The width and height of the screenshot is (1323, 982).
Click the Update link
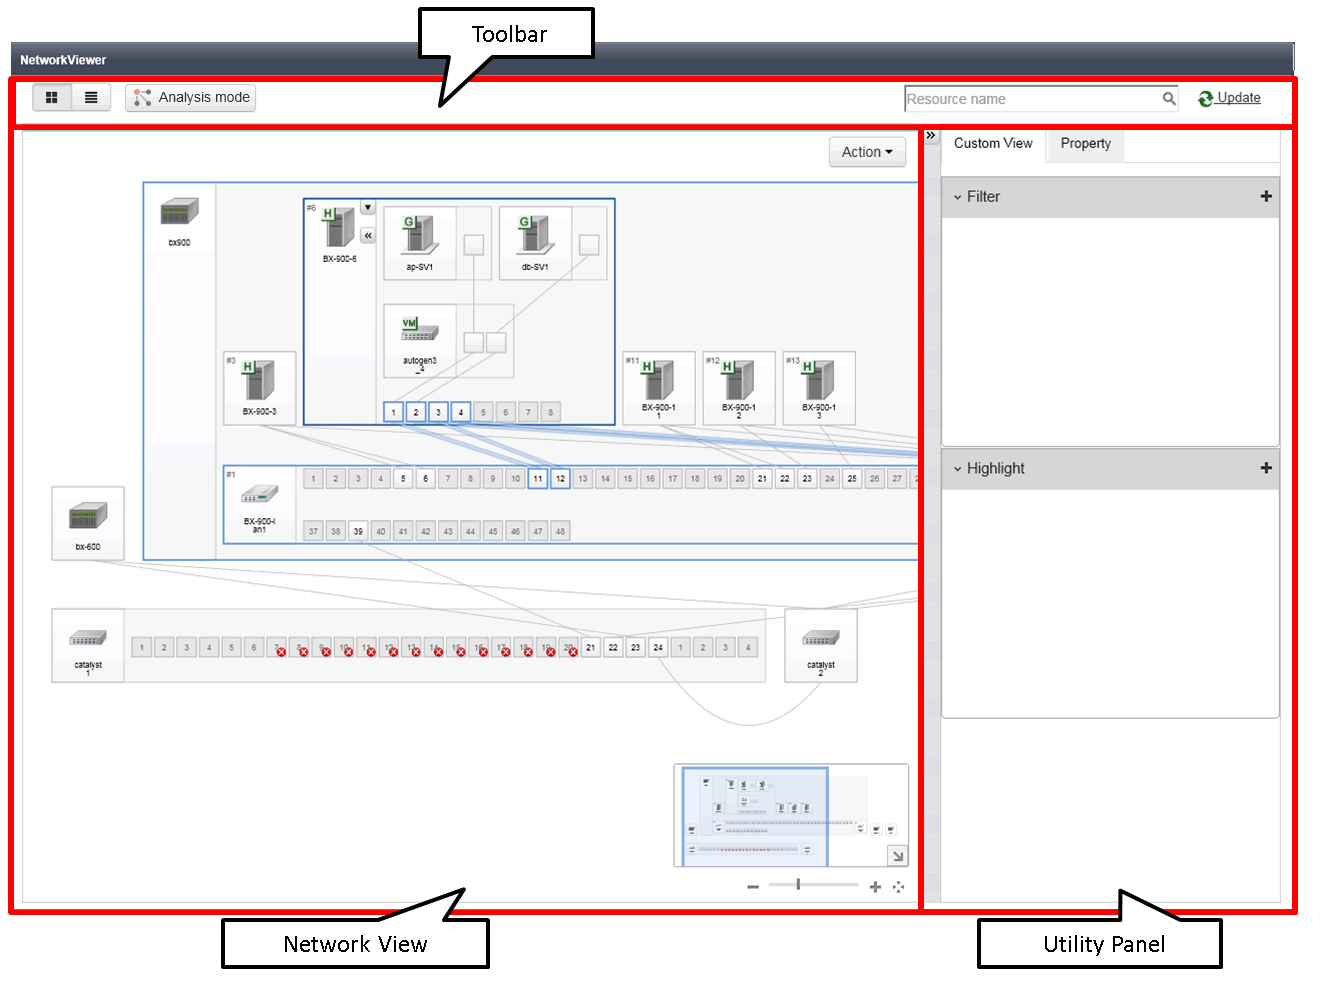(x=1238, y=98)
